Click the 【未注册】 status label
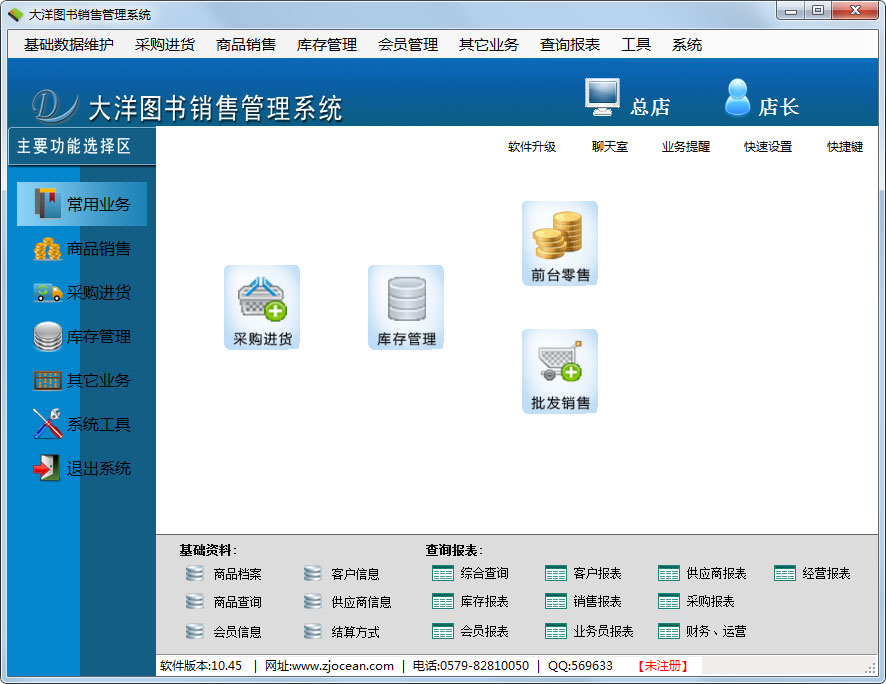Viewport: 886px width, 684px height. 663,666
